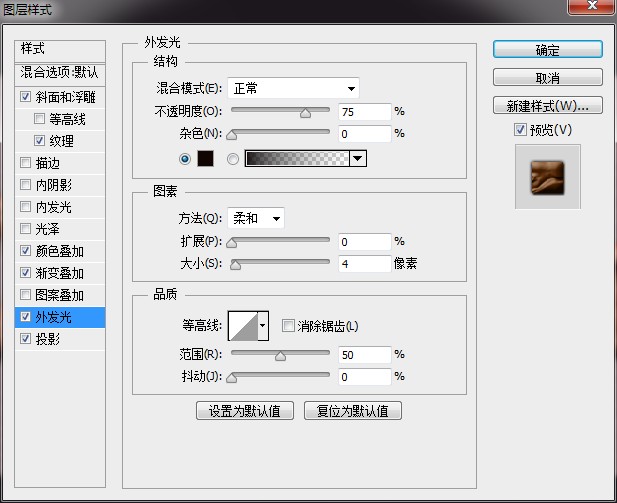This screenshot has width=617, height=503.
Task: Open the 渐变叠加 gradient overlay settings
Action: click(x=59, y=273)
